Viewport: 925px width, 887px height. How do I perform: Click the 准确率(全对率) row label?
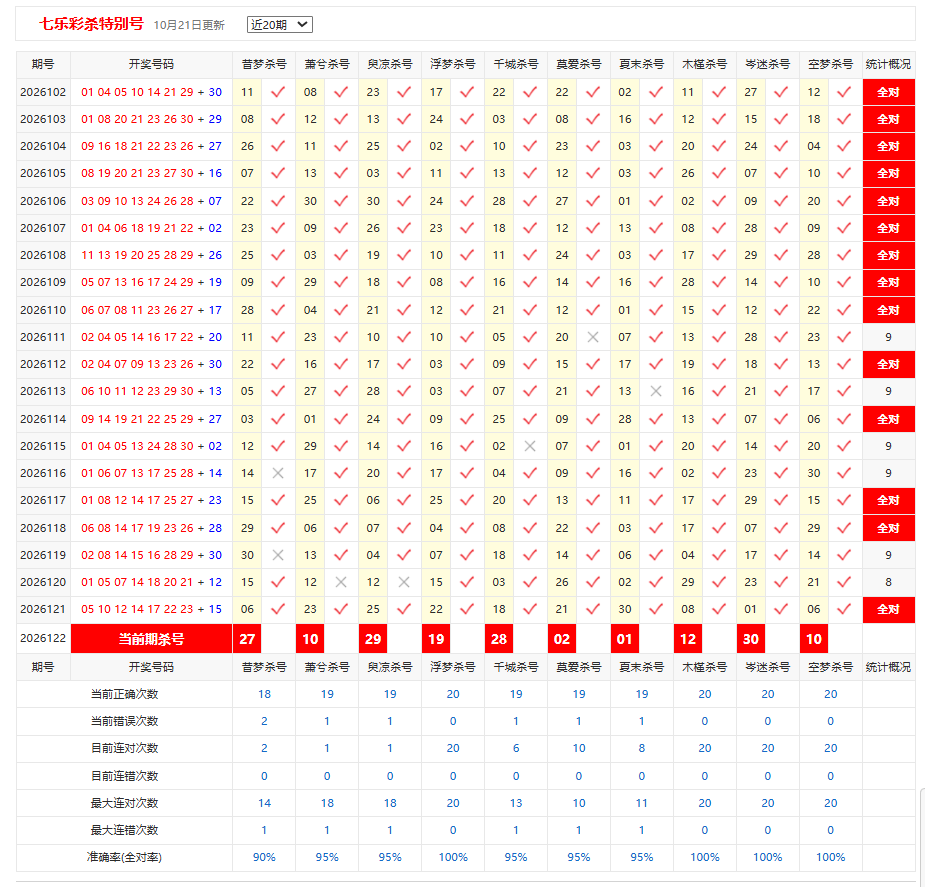124,857
